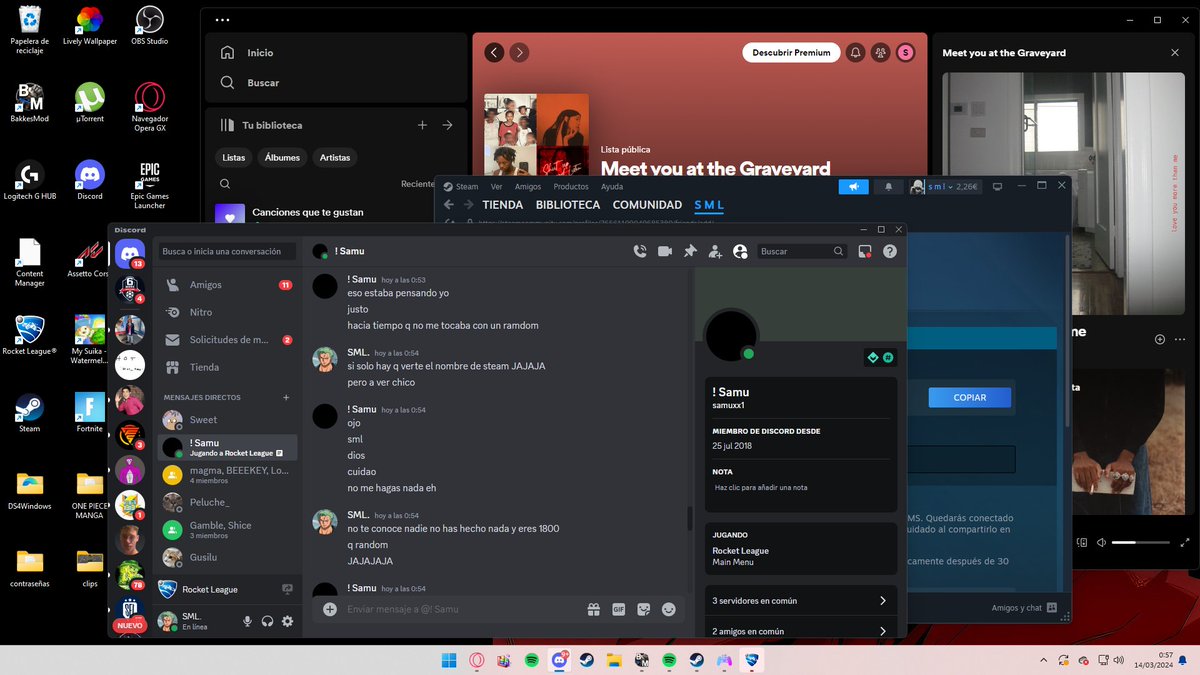The width and height of the screenshot is (1200, 675).
Task: Show hidden system tray icons
Action: click(1043, 660)
